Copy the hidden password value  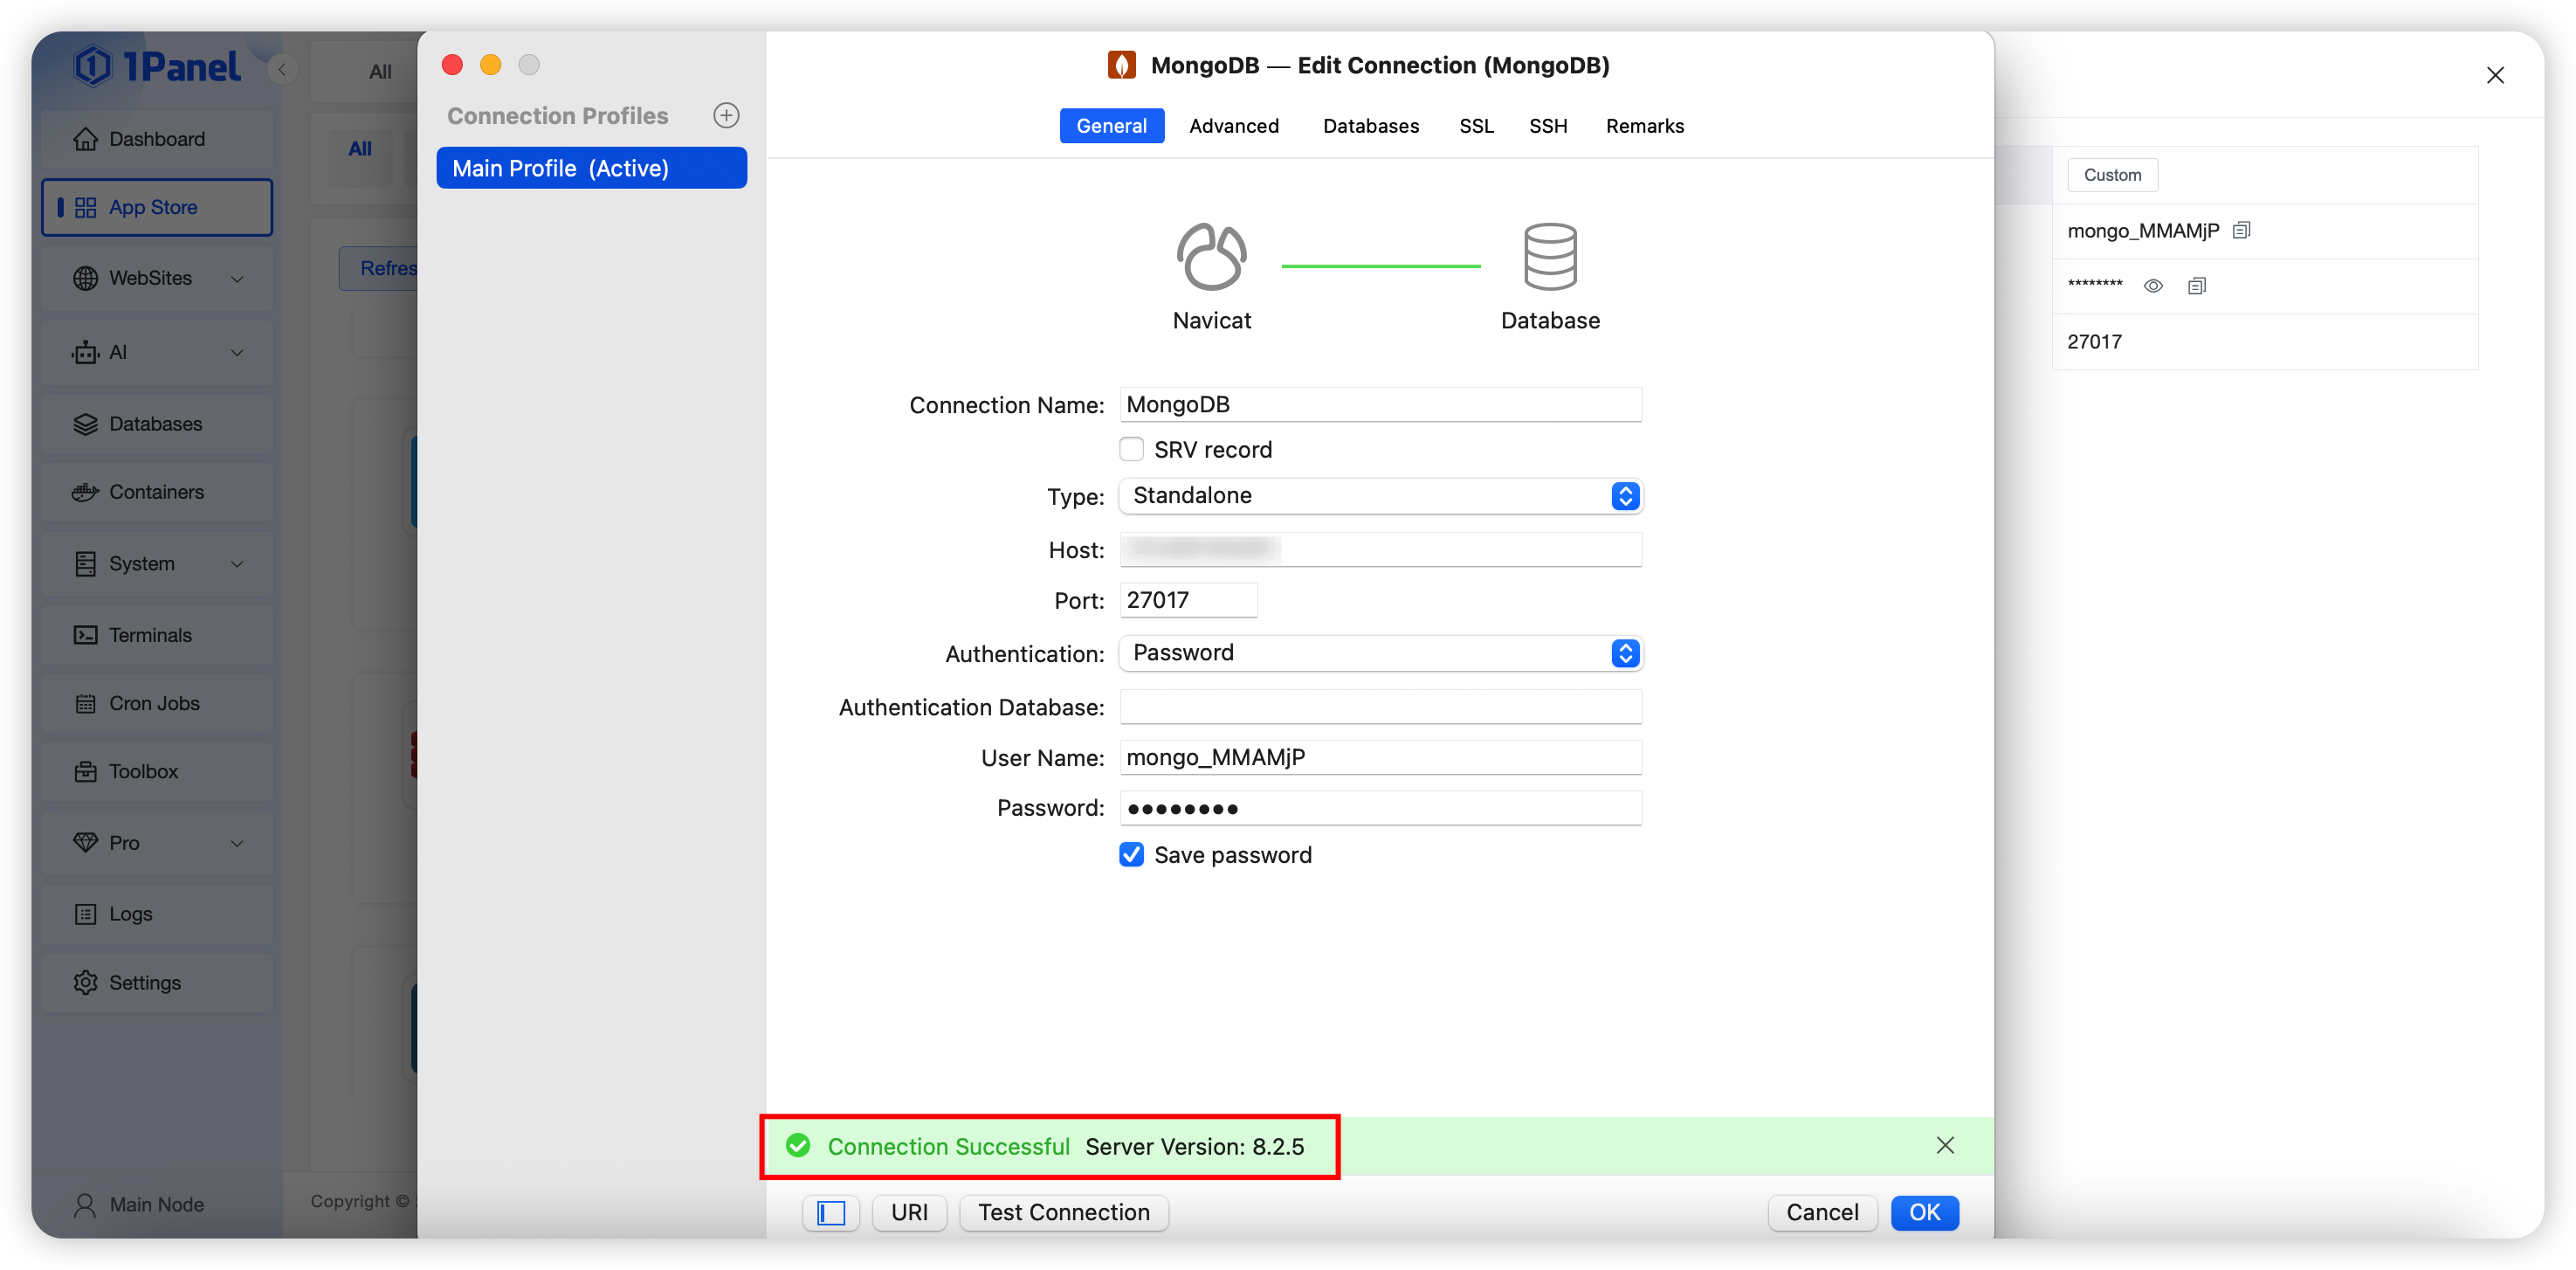click(2196, 286)
